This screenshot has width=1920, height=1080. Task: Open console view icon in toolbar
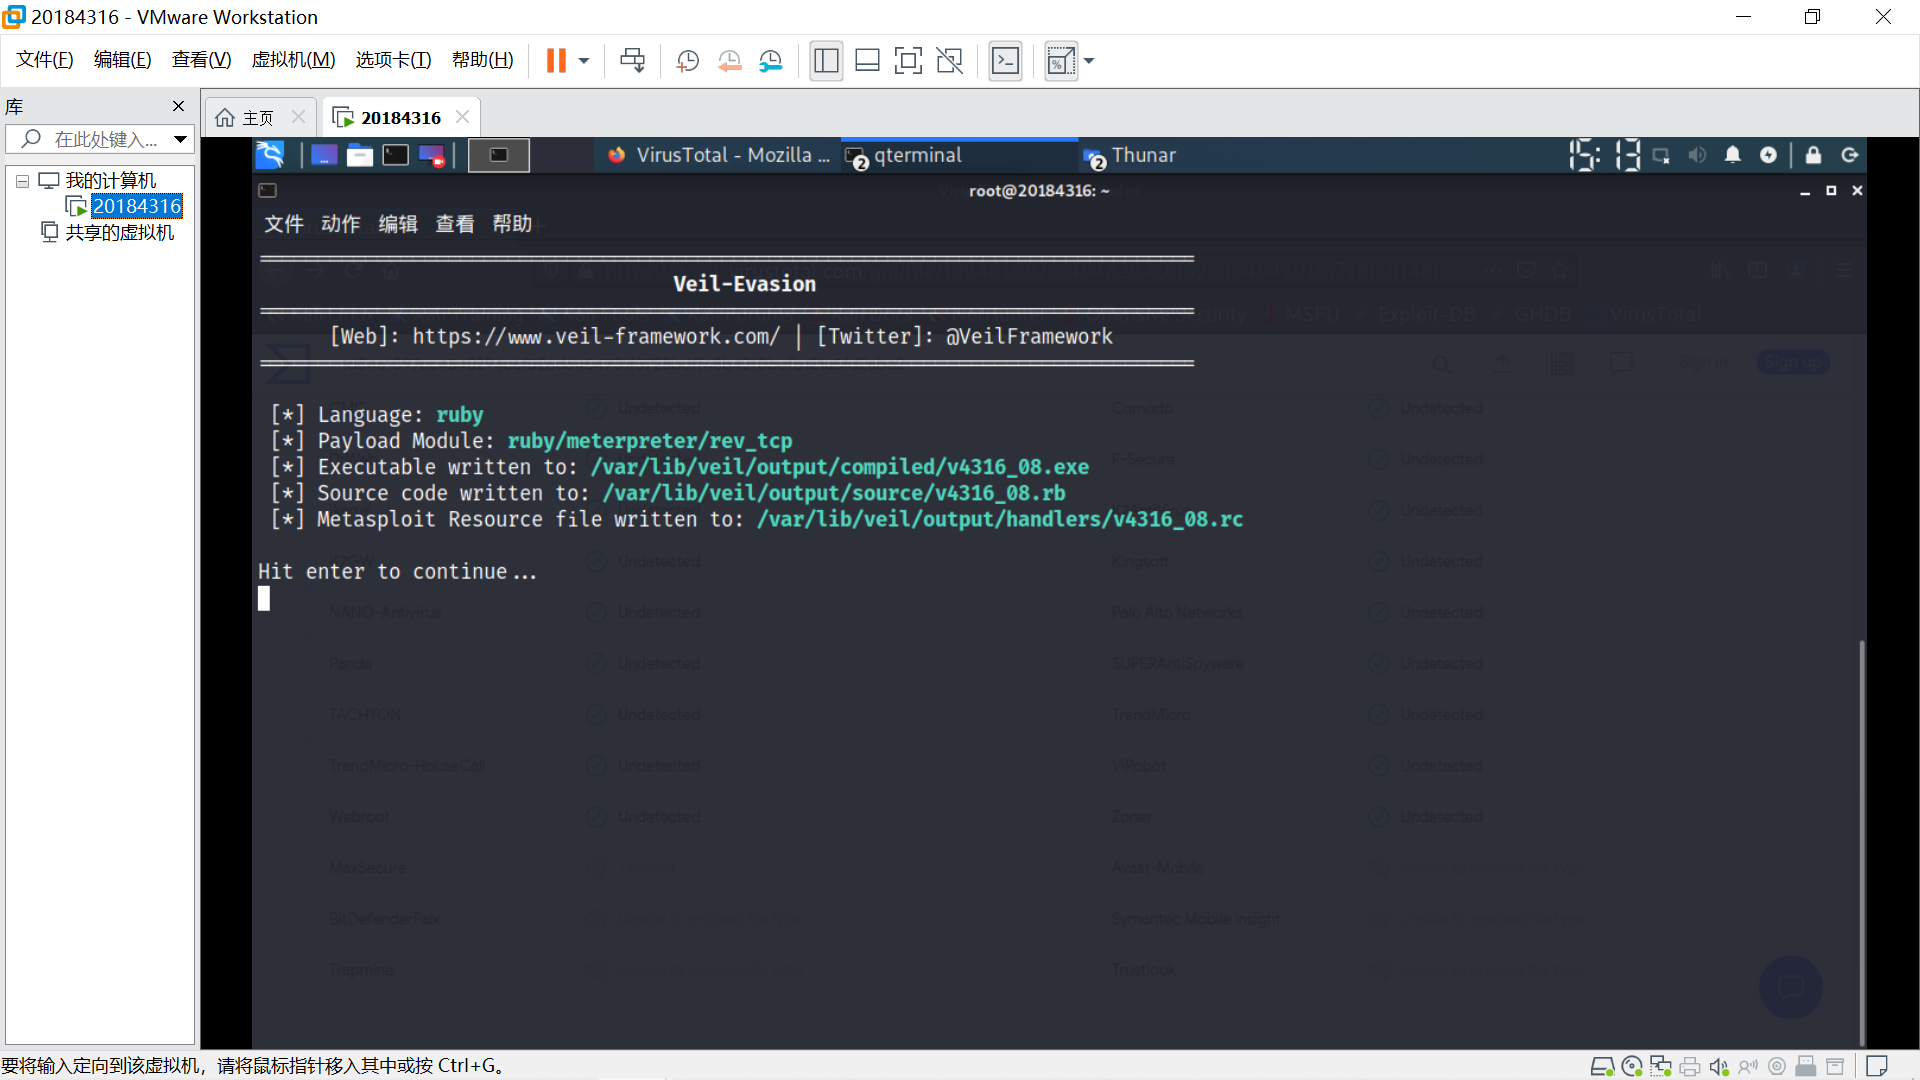tap(1005, 61)
